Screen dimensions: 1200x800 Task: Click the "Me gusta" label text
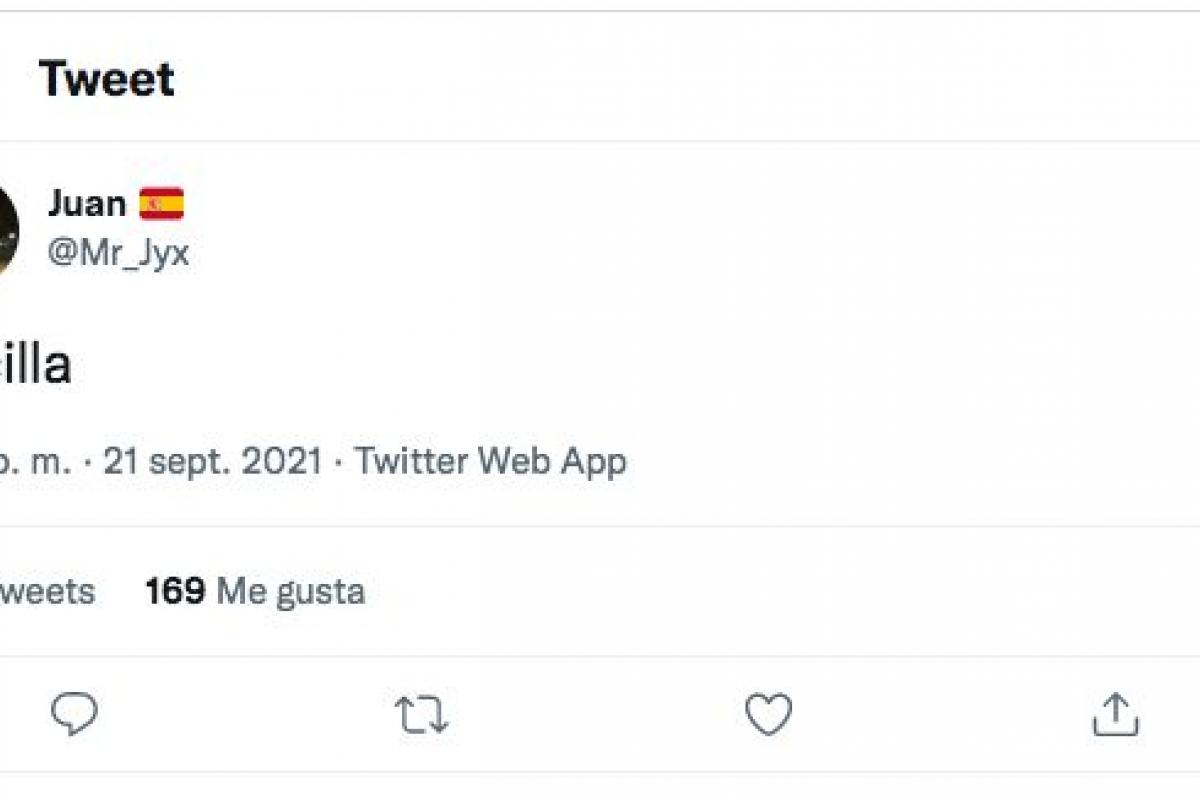[x=291, y=592]
